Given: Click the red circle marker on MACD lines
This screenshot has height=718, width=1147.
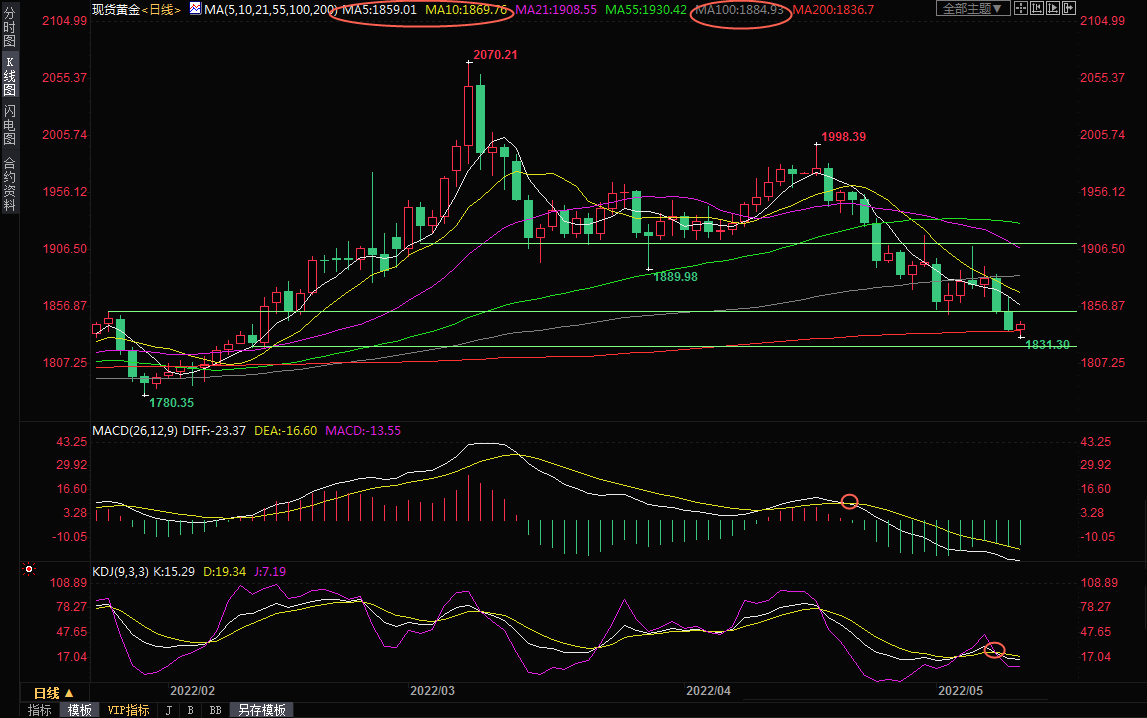Looking at the screenshot, I should [849, 501].
